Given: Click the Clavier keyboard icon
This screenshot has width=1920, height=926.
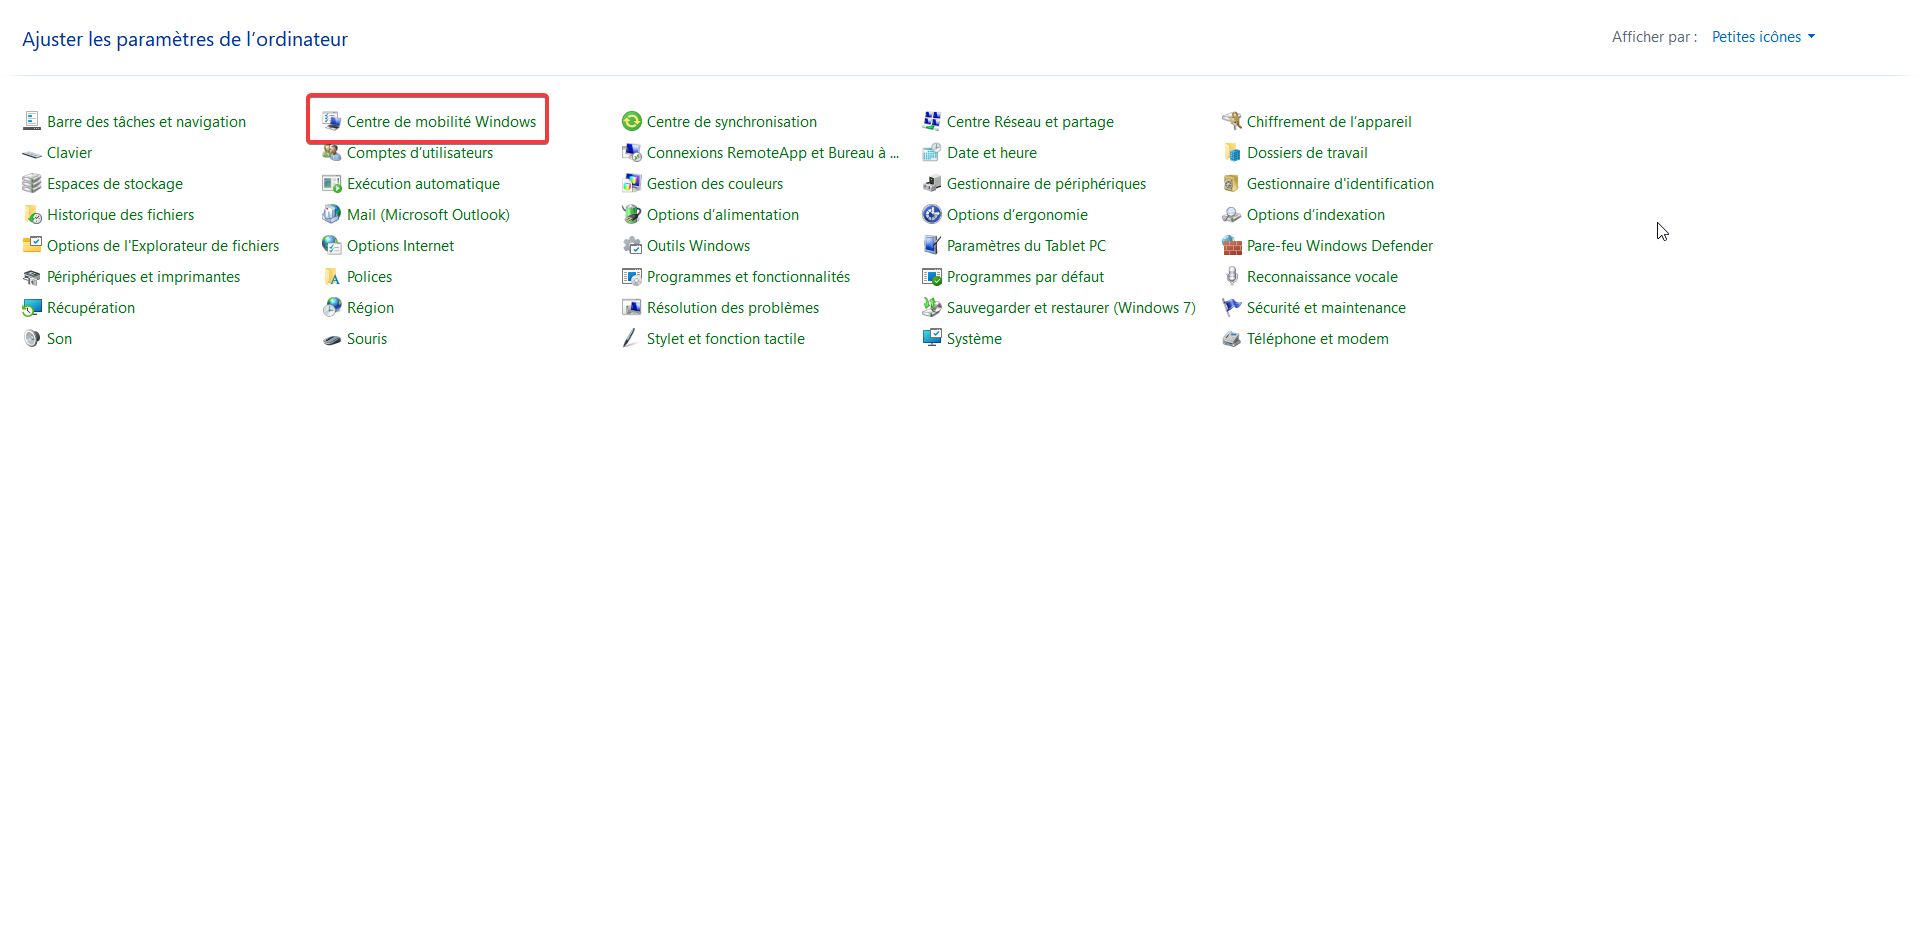Looking at the screenshot, I should tap(32, 153).
